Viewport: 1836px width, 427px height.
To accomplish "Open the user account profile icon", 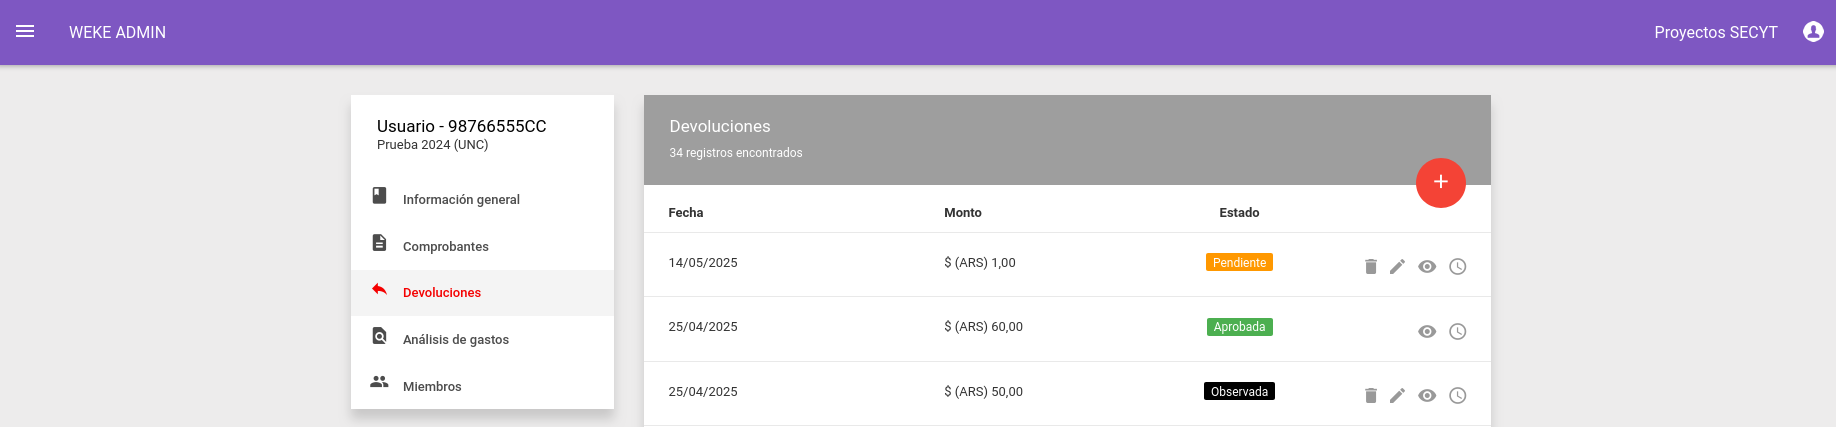I will tap(1813, 32).
